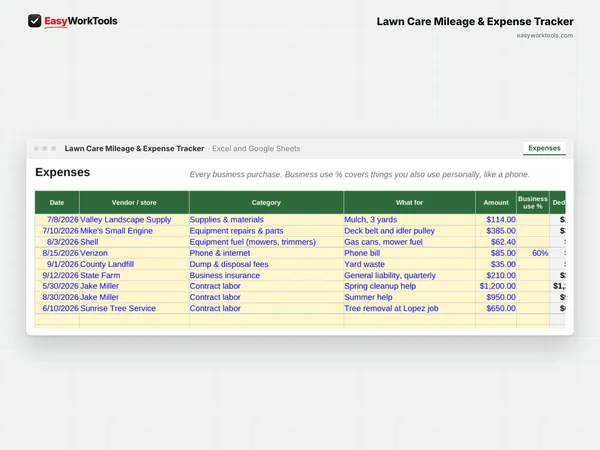Select the Business use % column header
The height and width of the screenshot is (450, 600).
533,202
